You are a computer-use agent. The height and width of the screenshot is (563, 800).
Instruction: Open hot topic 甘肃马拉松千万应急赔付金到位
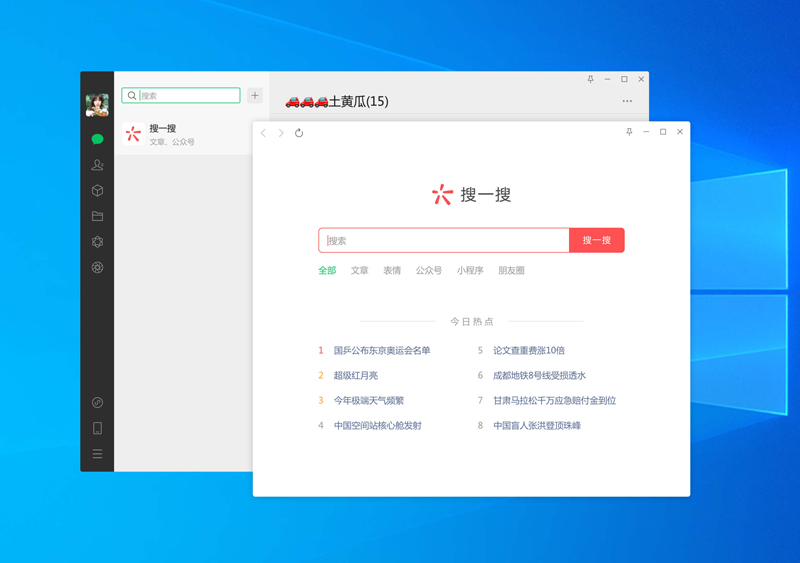pos(555,401)
